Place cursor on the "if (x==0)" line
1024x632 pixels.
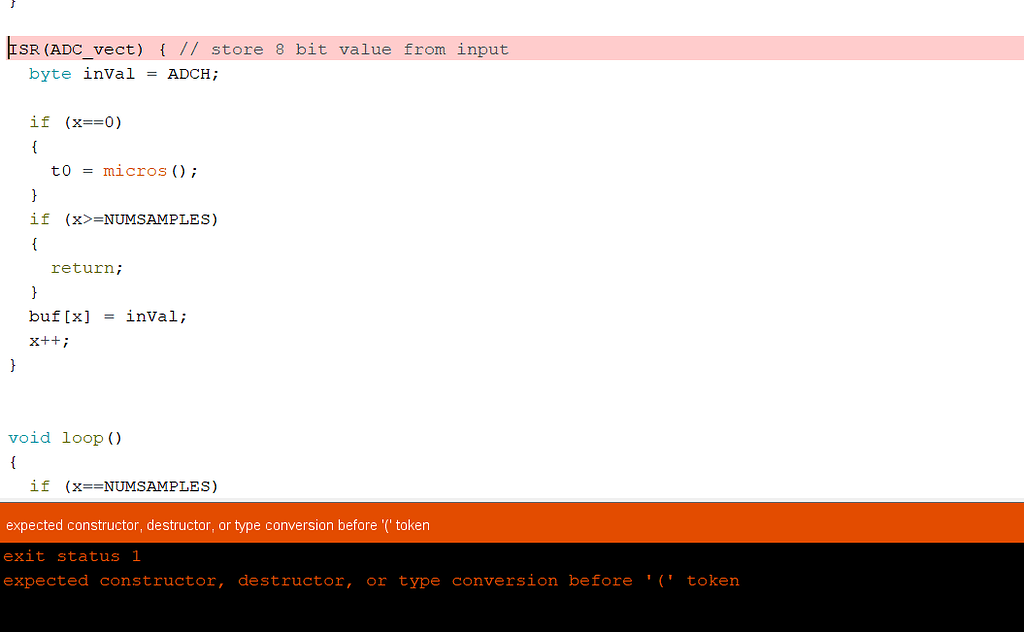[82, 122]
